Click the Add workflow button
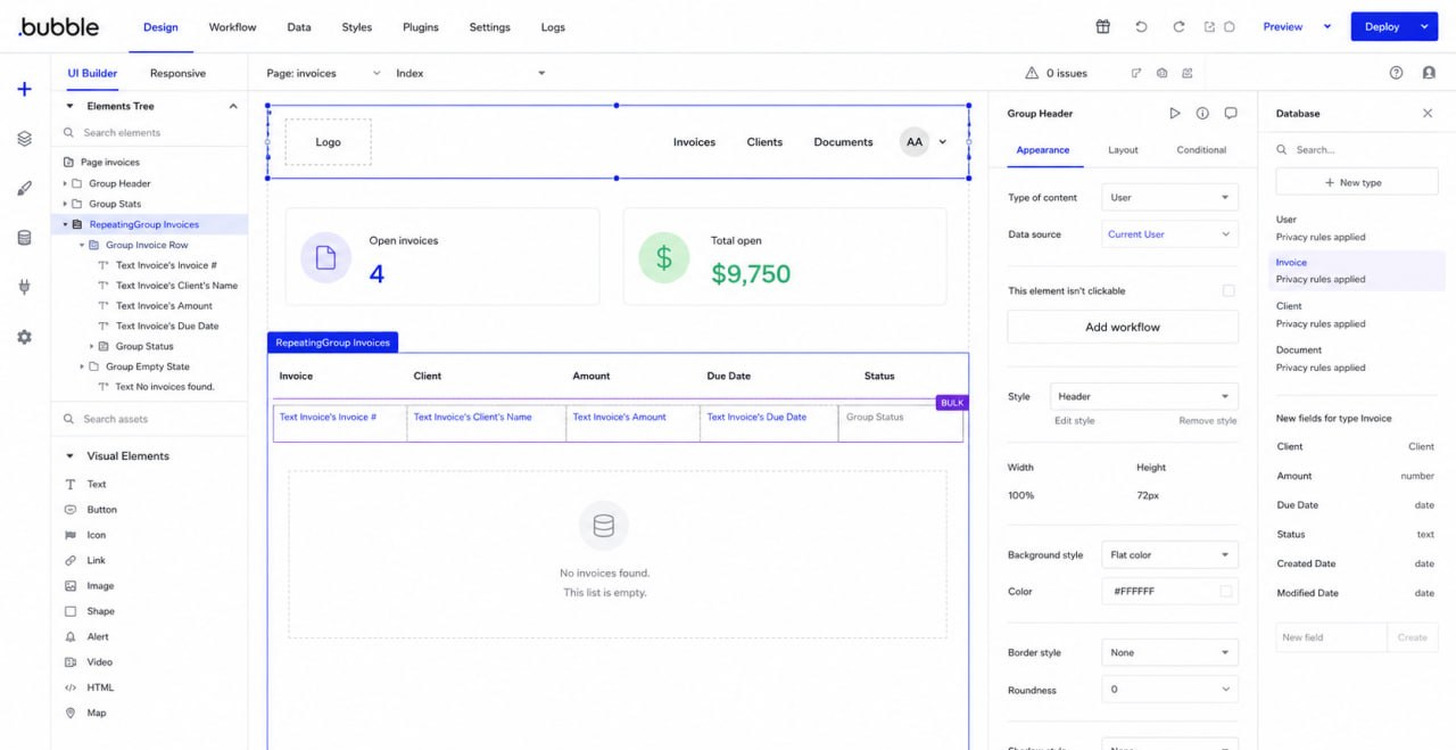Screen dimensions: 1456x750 click(1122, 327)
